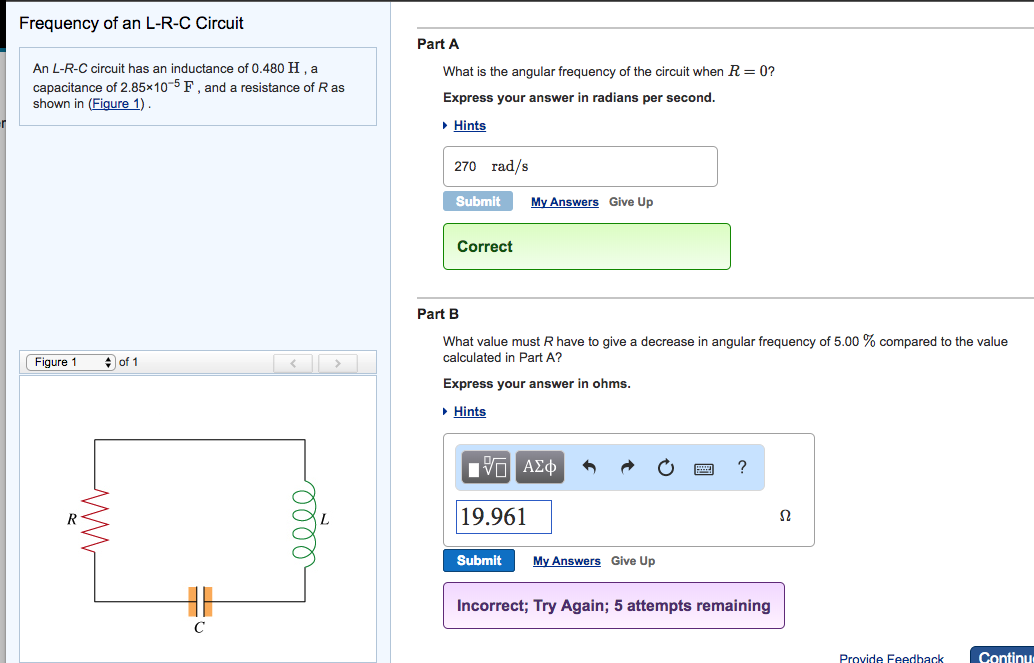The height and width of the screenshot is (663, 1034).
Task: Expand Hints under Part B
Action: coord(469,411)
